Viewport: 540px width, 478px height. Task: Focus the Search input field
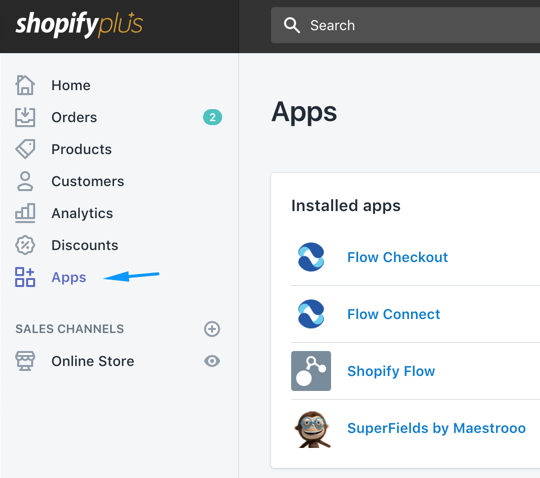click(x=405, y=25)
